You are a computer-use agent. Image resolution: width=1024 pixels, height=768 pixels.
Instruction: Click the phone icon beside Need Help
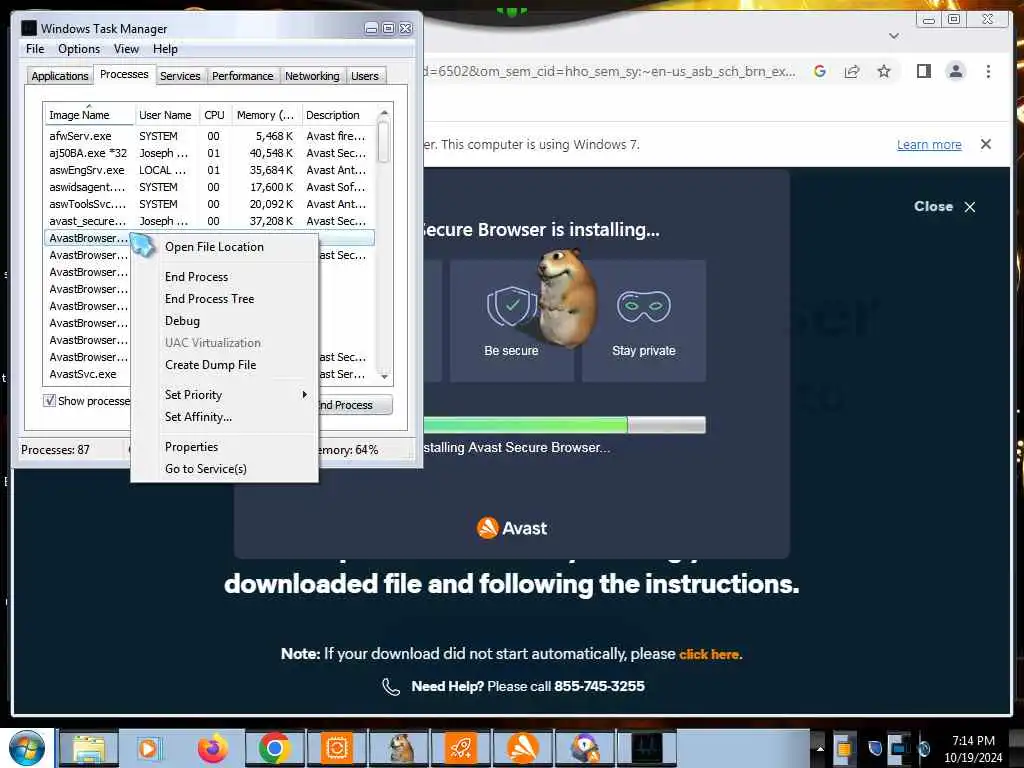point(391,686)
